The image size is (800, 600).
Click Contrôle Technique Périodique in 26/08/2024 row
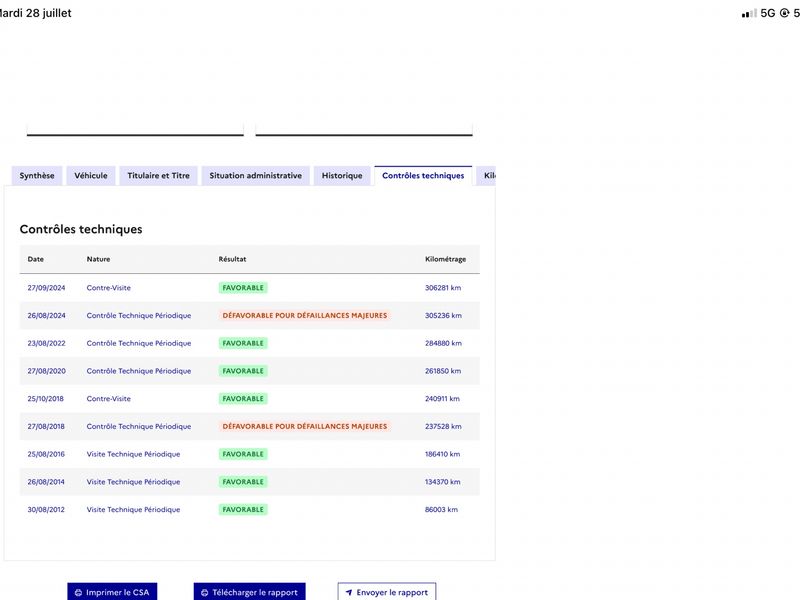point(139,315)
